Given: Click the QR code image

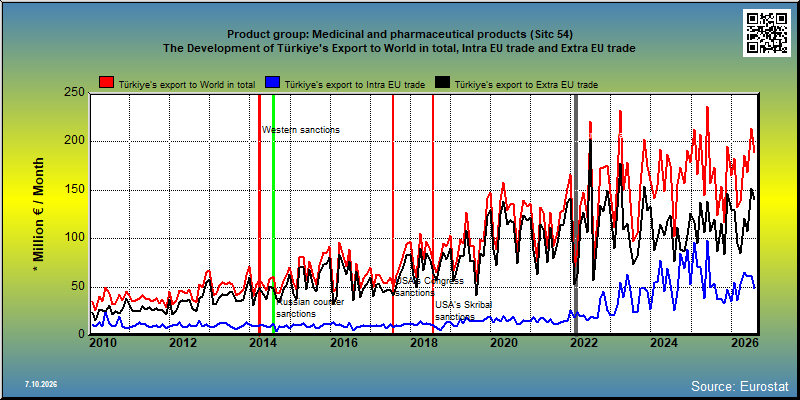Looking at the screenshot, I should click(766, 33).
